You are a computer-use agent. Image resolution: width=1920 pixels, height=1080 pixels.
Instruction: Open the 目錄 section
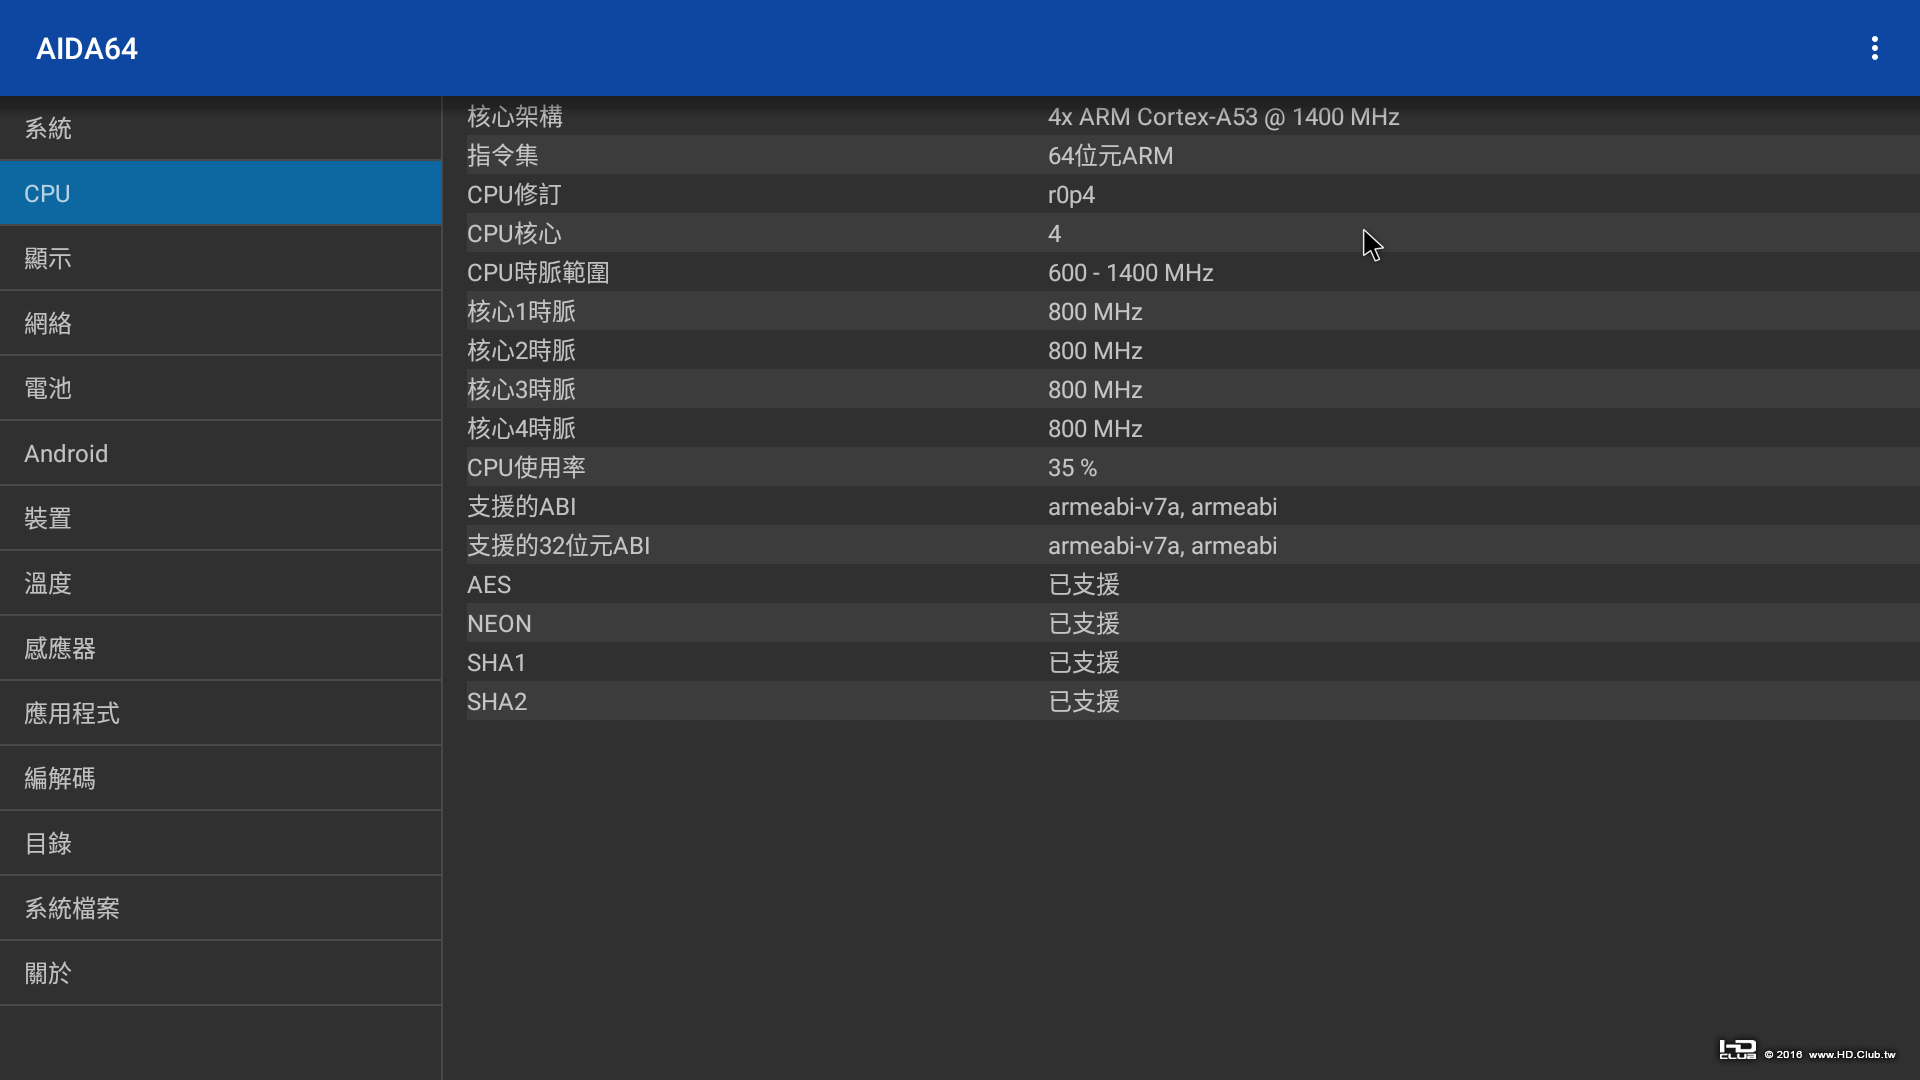220,844
